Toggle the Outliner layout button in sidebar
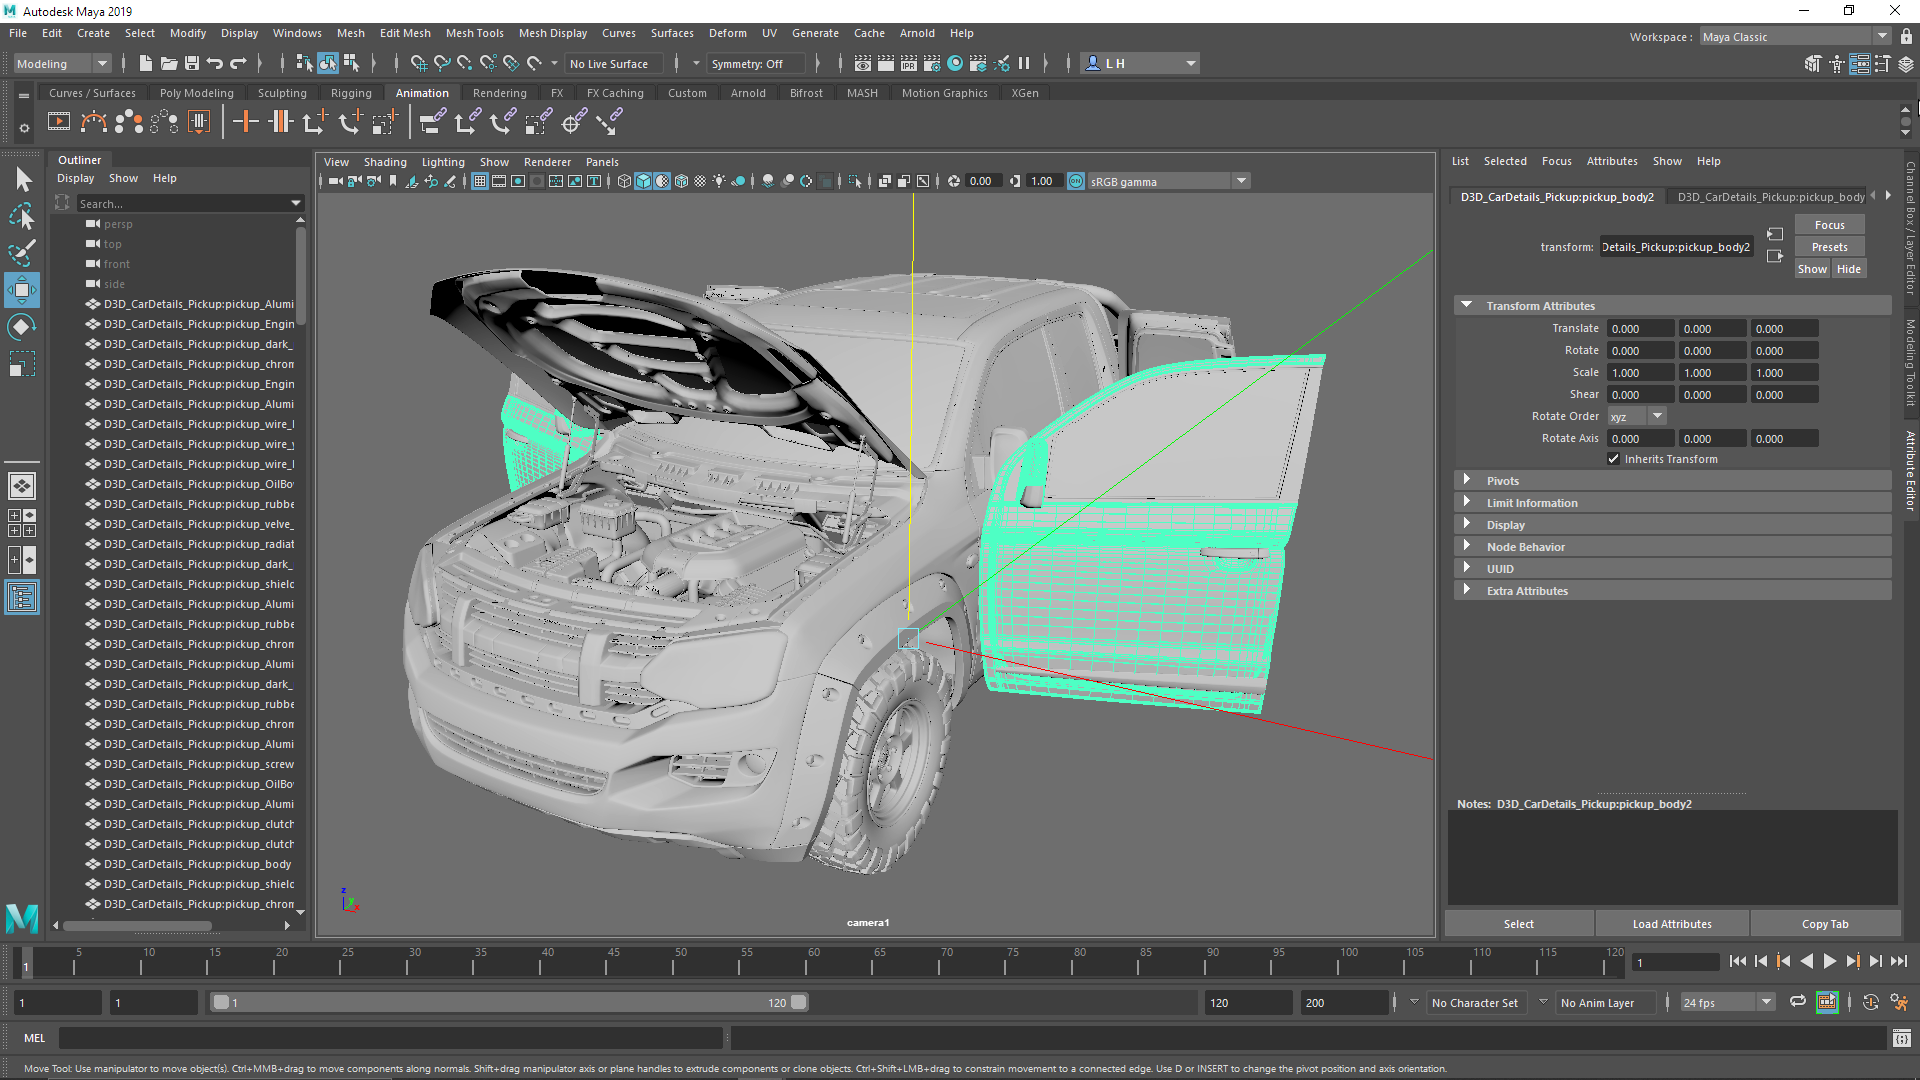Screen dimensions: 1920x1080 [22, 598]
